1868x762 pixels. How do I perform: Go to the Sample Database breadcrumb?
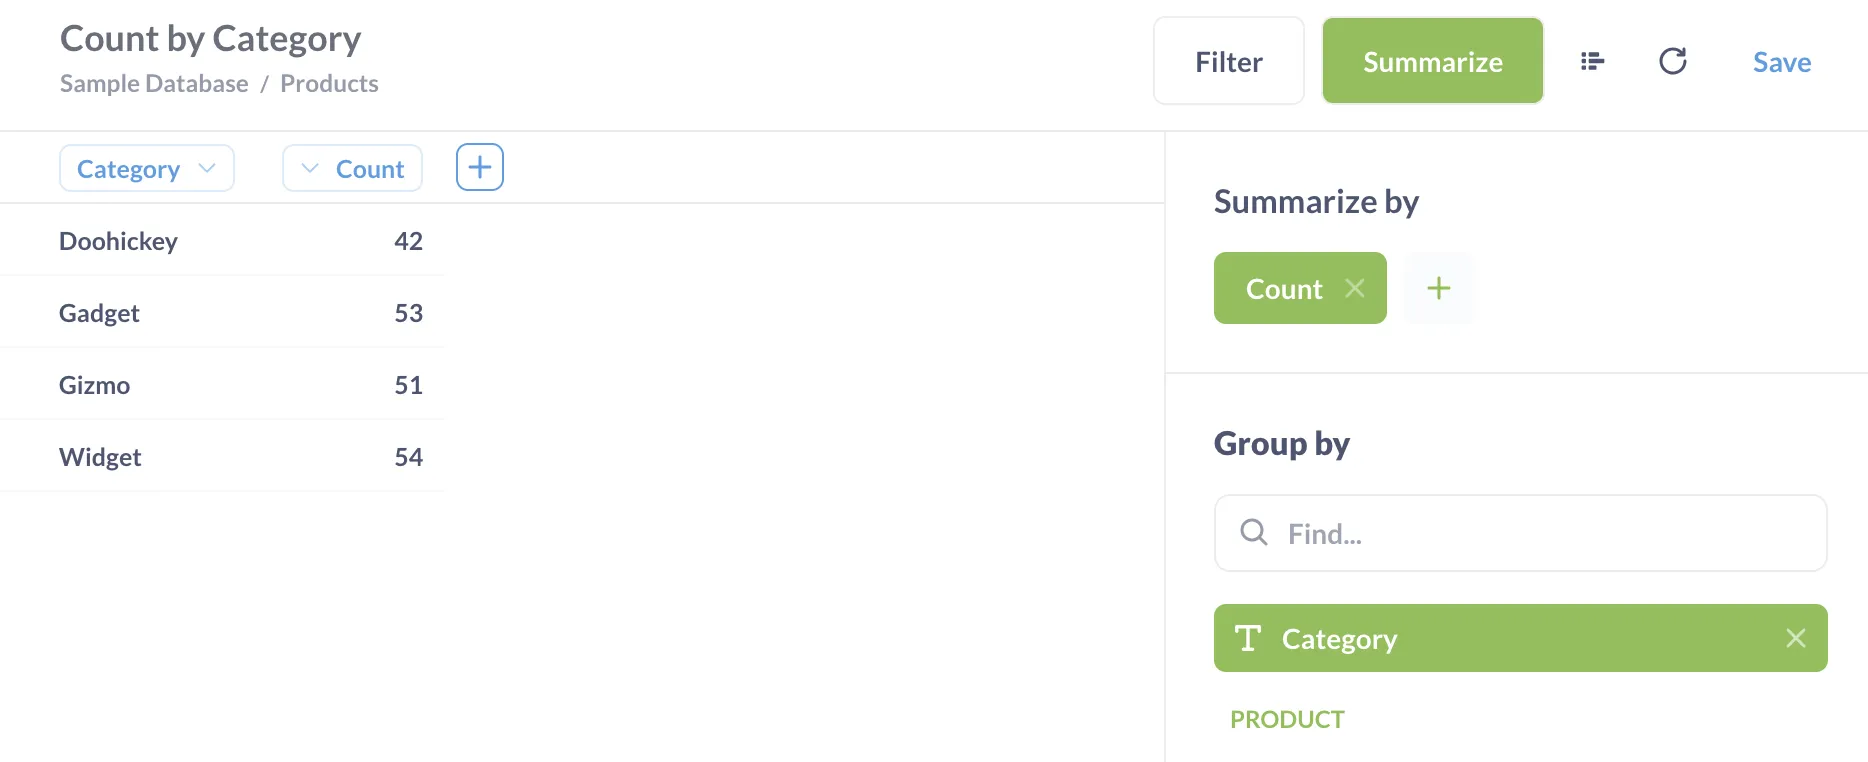[x=154, y=84]
